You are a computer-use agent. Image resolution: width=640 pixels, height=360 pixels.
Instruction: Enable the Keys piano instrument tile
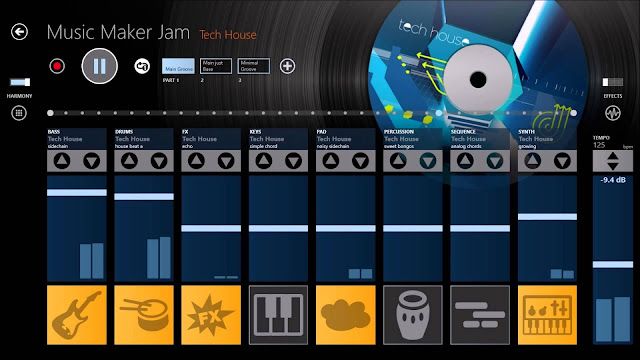point(278,315)
